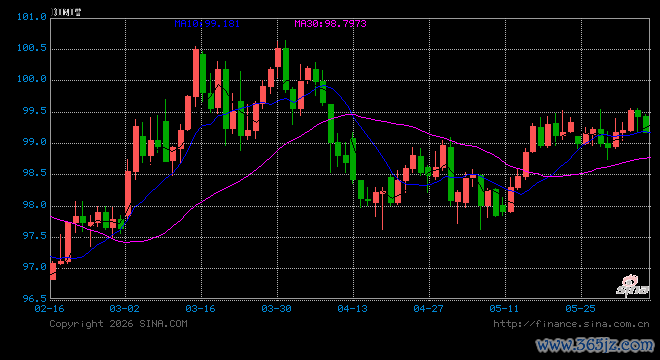
Task: Click the 04-13 date label
Action: [x=352, y=309]
